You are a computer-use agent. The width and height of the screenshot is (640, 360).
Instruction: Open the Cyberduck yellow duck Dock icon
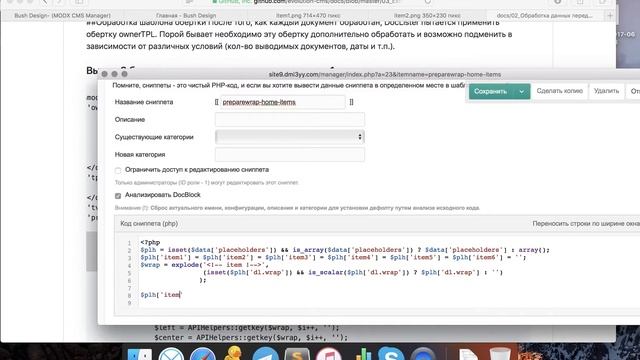233,353
